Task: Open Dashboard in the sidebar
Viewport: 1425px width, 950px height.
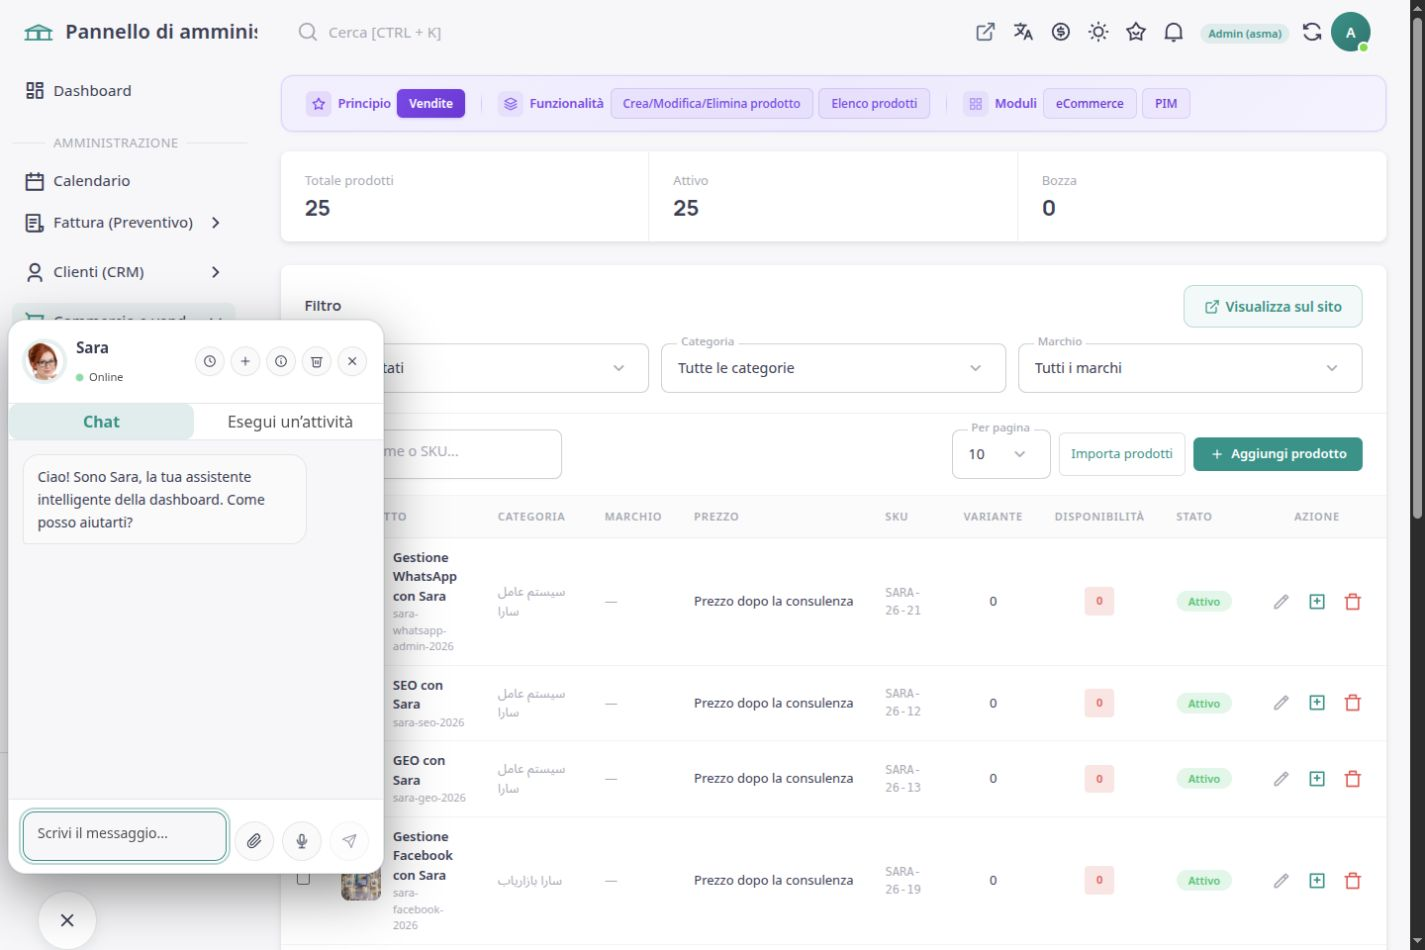Action: coord(92,91)
